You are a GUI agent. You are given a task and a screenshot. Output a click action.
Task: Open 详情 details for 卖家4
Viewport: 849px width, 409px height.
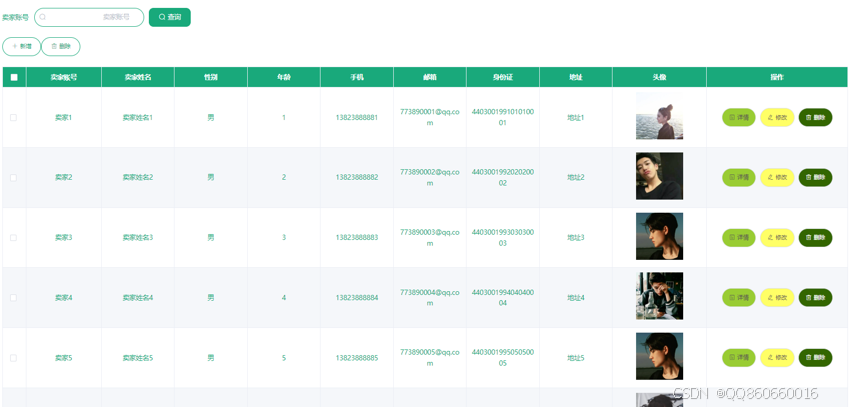pyautogui.click(x=739, y=297)
